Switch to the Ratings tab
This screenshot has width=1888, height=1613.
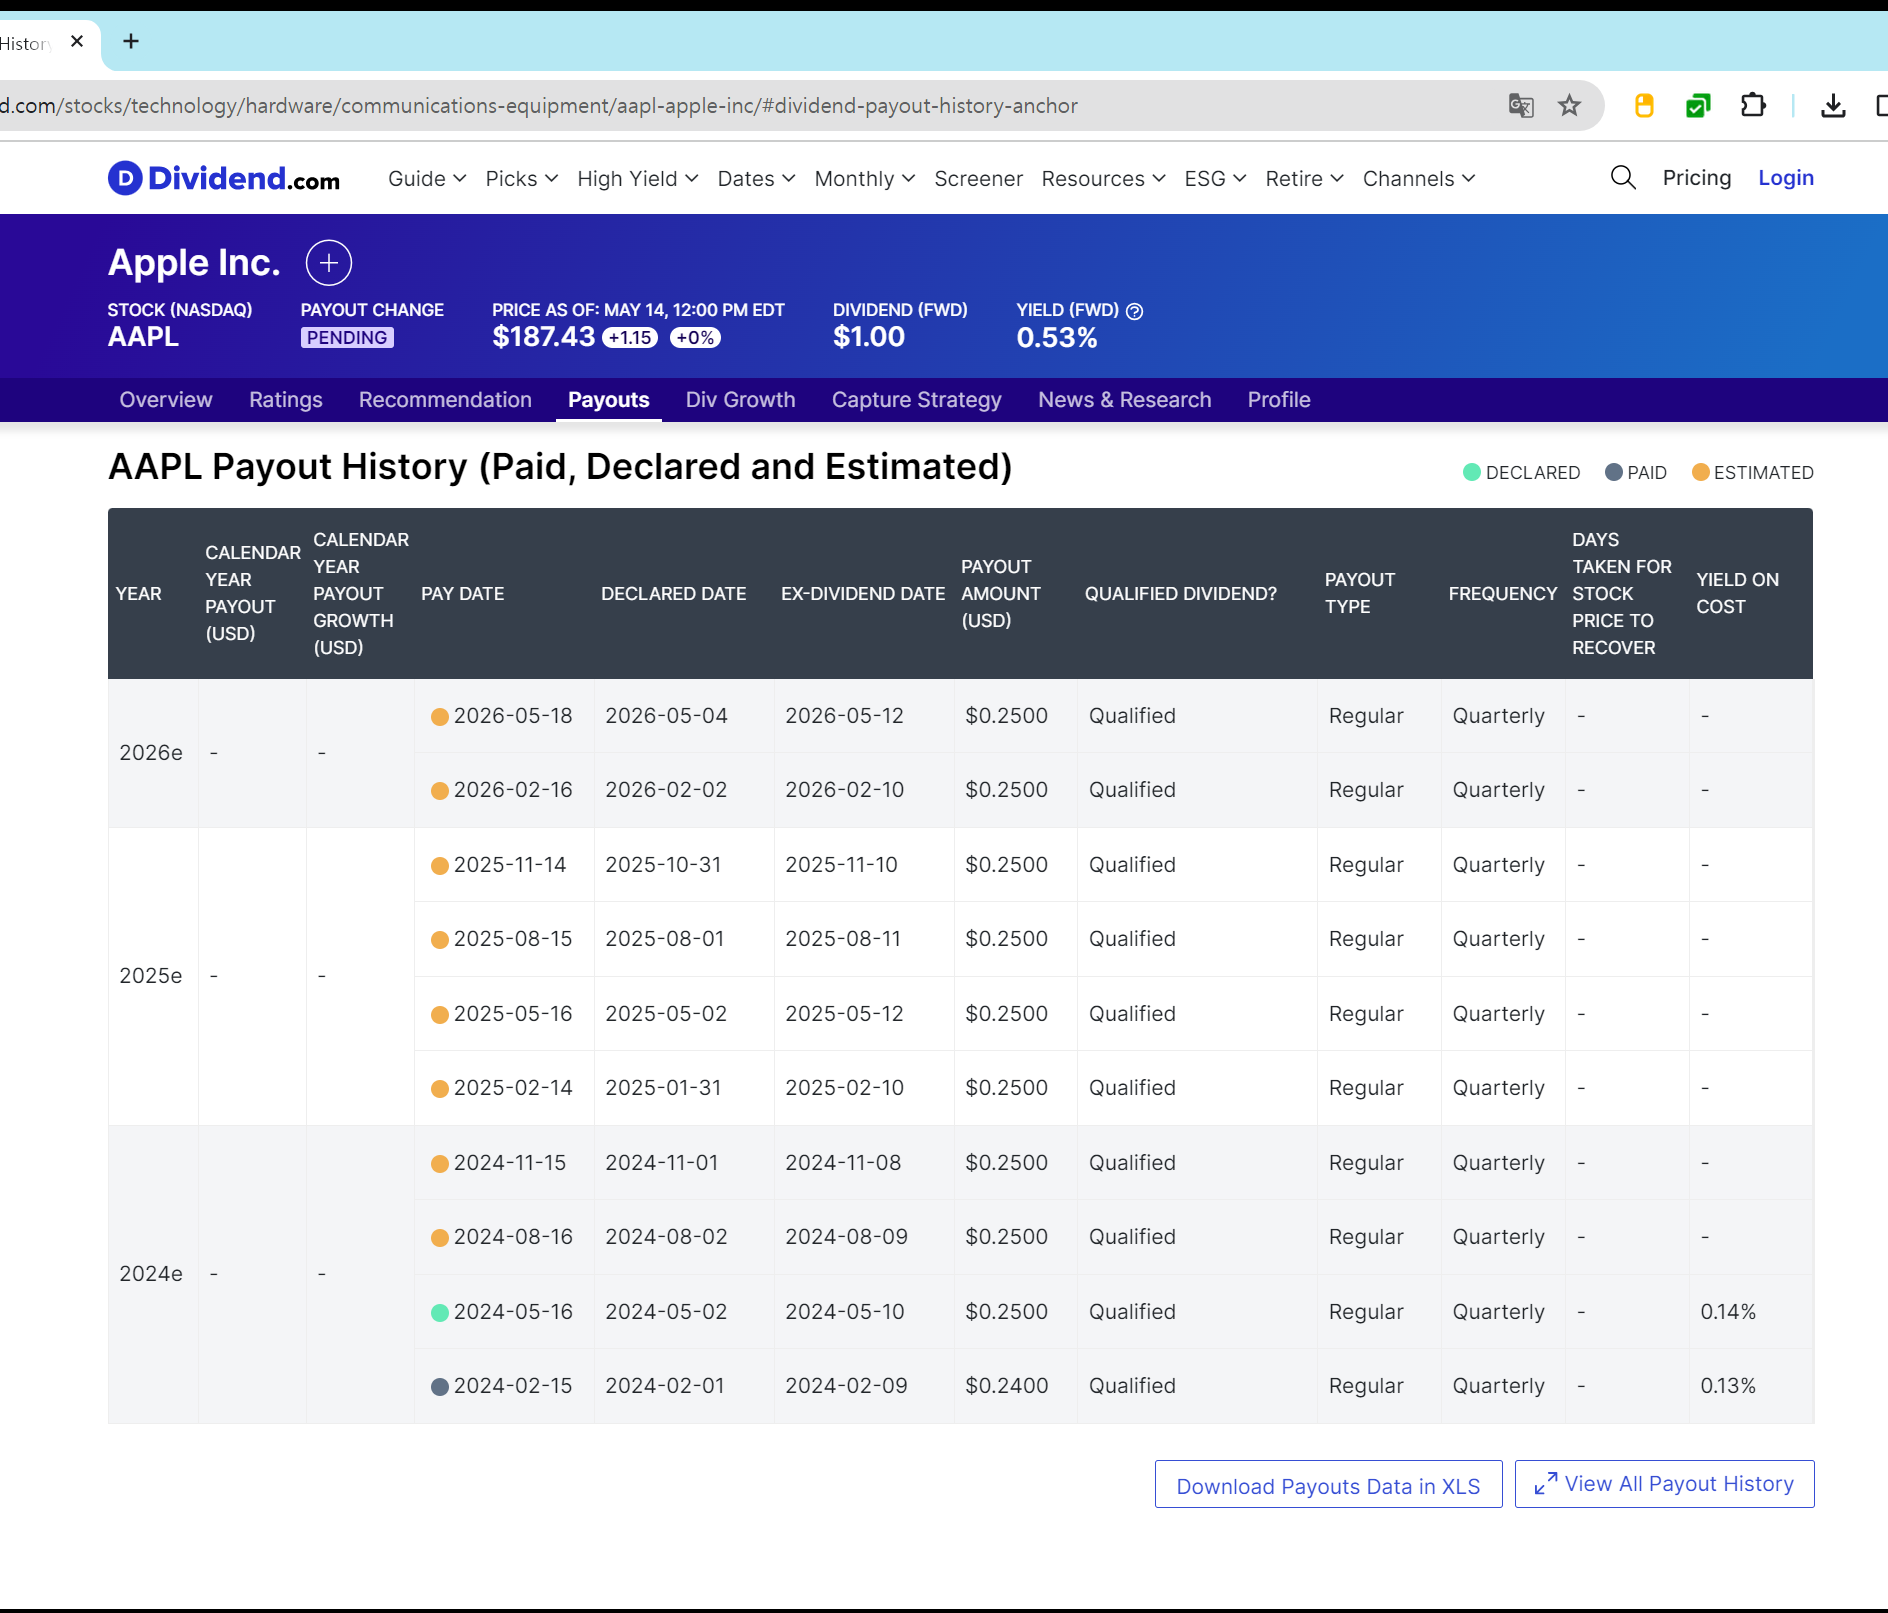[x=286, y=400]
